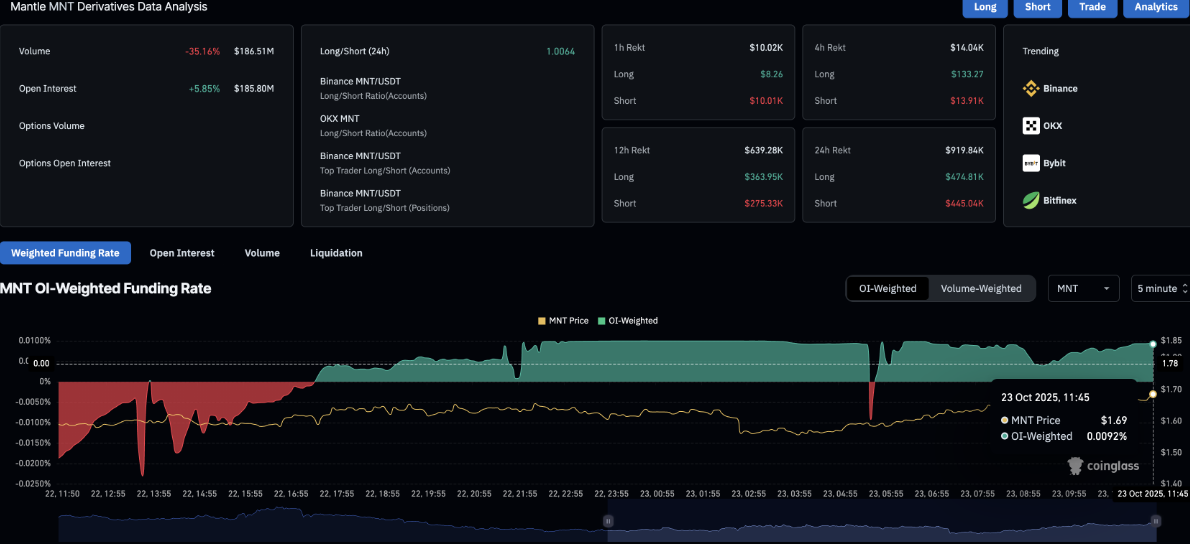Toggle the MNT Price legend marker
The height and width of the screenshot is (544, 1190).
click(541, 321)
